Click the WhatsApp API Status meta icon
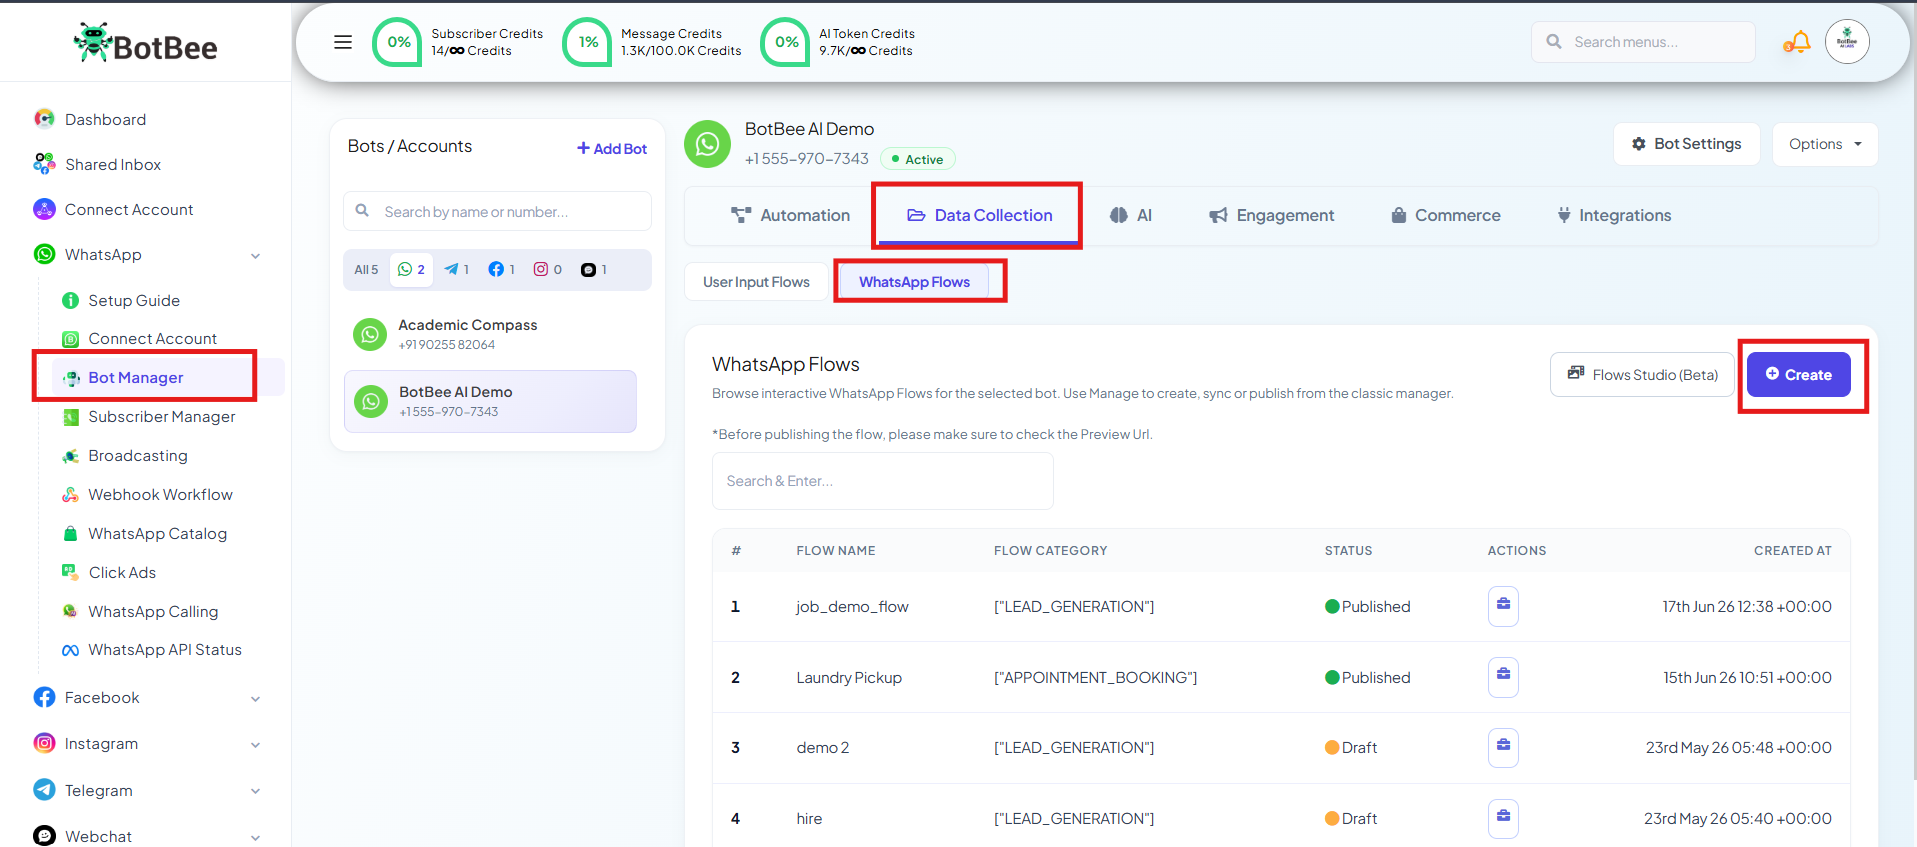The height and width of the screenshot is (847, 1917). click(70, 650)
